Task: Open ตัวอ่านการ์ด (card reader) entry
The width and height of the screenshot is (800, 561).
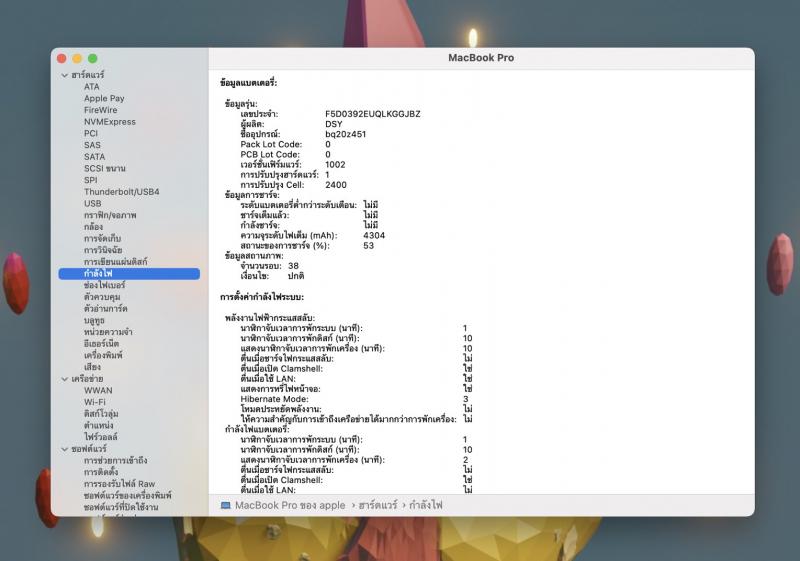Action: coord(106,309)
